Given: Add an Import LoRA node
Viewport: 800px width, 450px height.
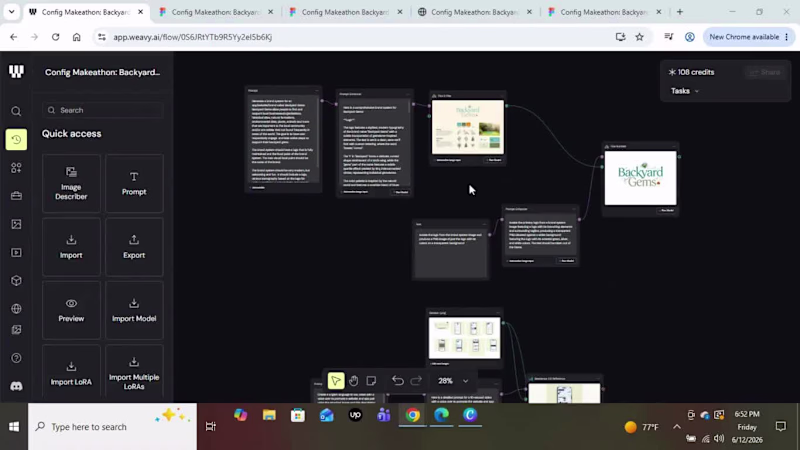Looking at the screenshot, I should (71, 373).
